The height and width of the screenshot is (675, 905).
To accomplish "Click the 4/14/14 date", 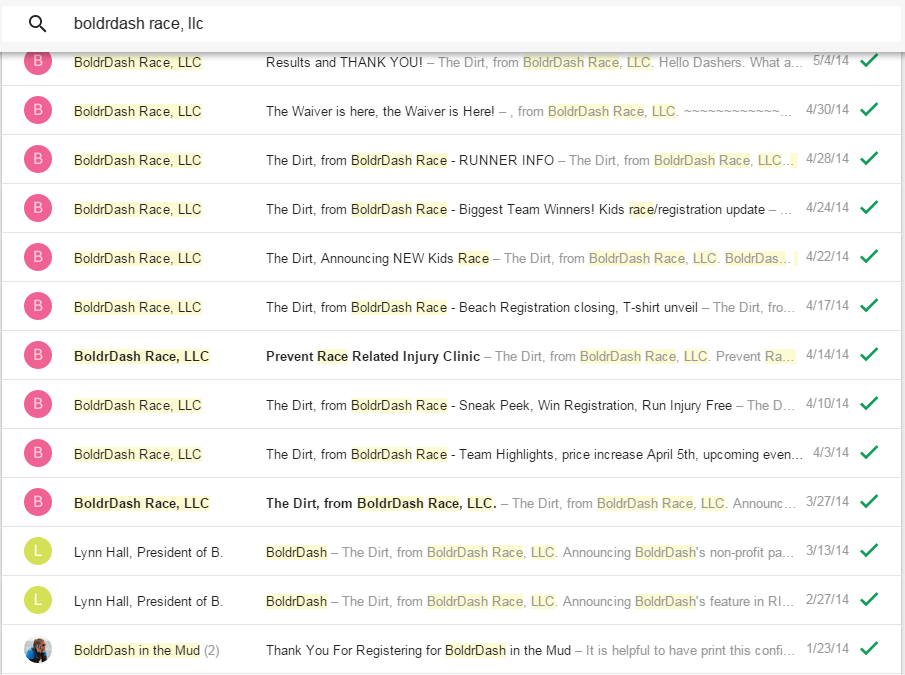I will pyautogui.click(x=827, y=355).
